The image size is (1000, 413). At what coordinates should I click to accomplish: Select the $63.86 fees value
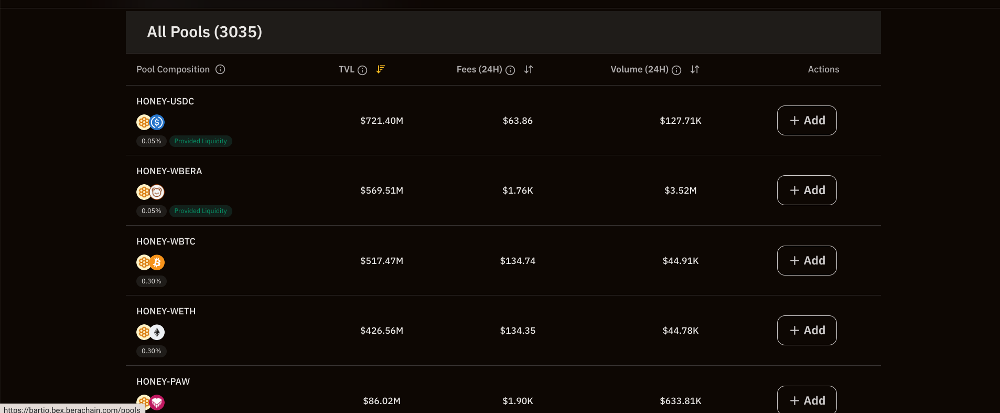tap(517, 120)
